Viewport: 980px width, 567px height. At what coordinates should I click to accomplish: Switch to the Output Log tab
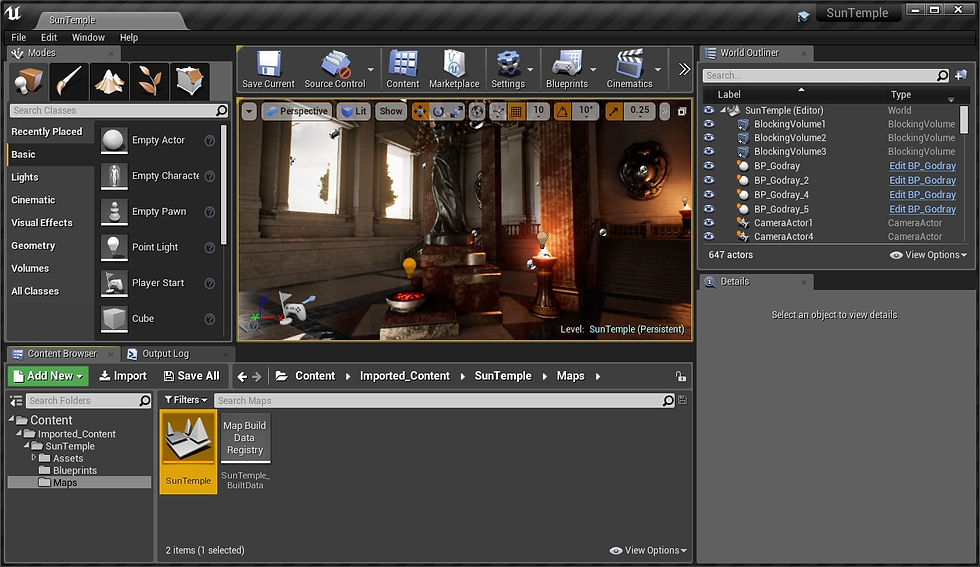(166, 354)
